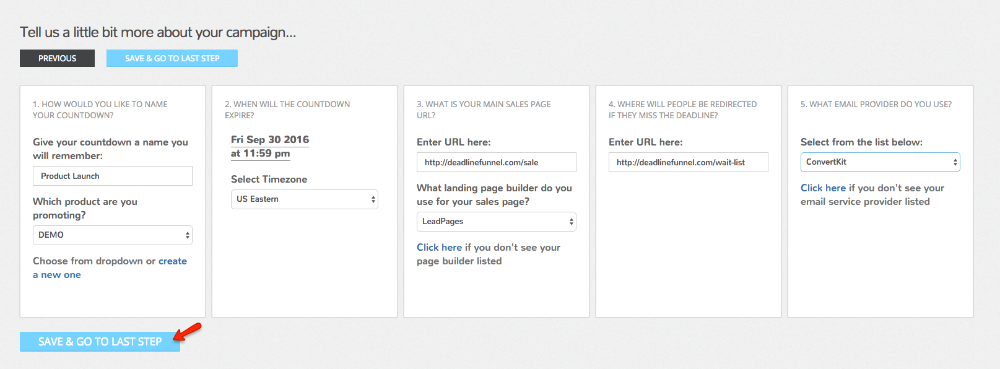Open the ConvertKit email provider dropdown
1000x369 pixels.
(x=880, y=162)
